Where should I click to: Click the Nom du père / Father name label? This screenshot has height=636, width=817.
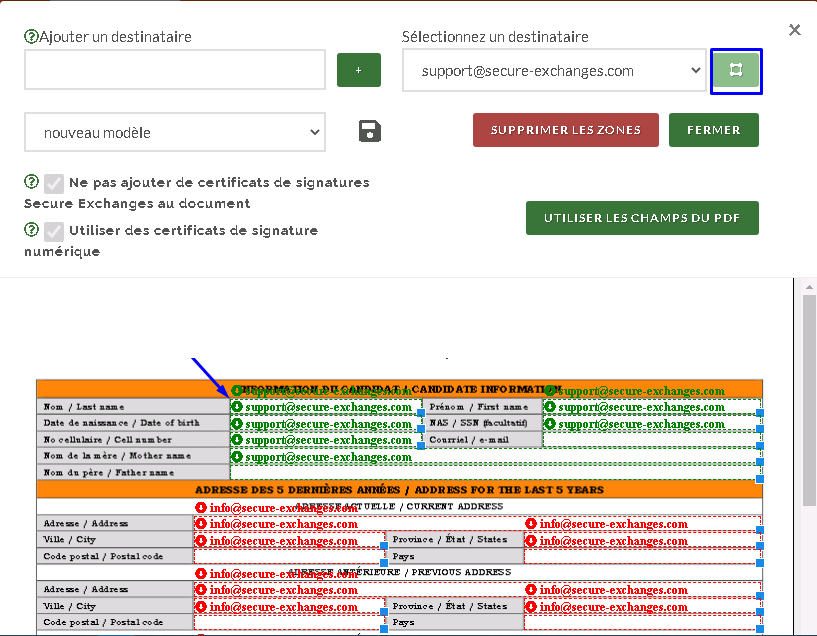(x=109, y=472)
